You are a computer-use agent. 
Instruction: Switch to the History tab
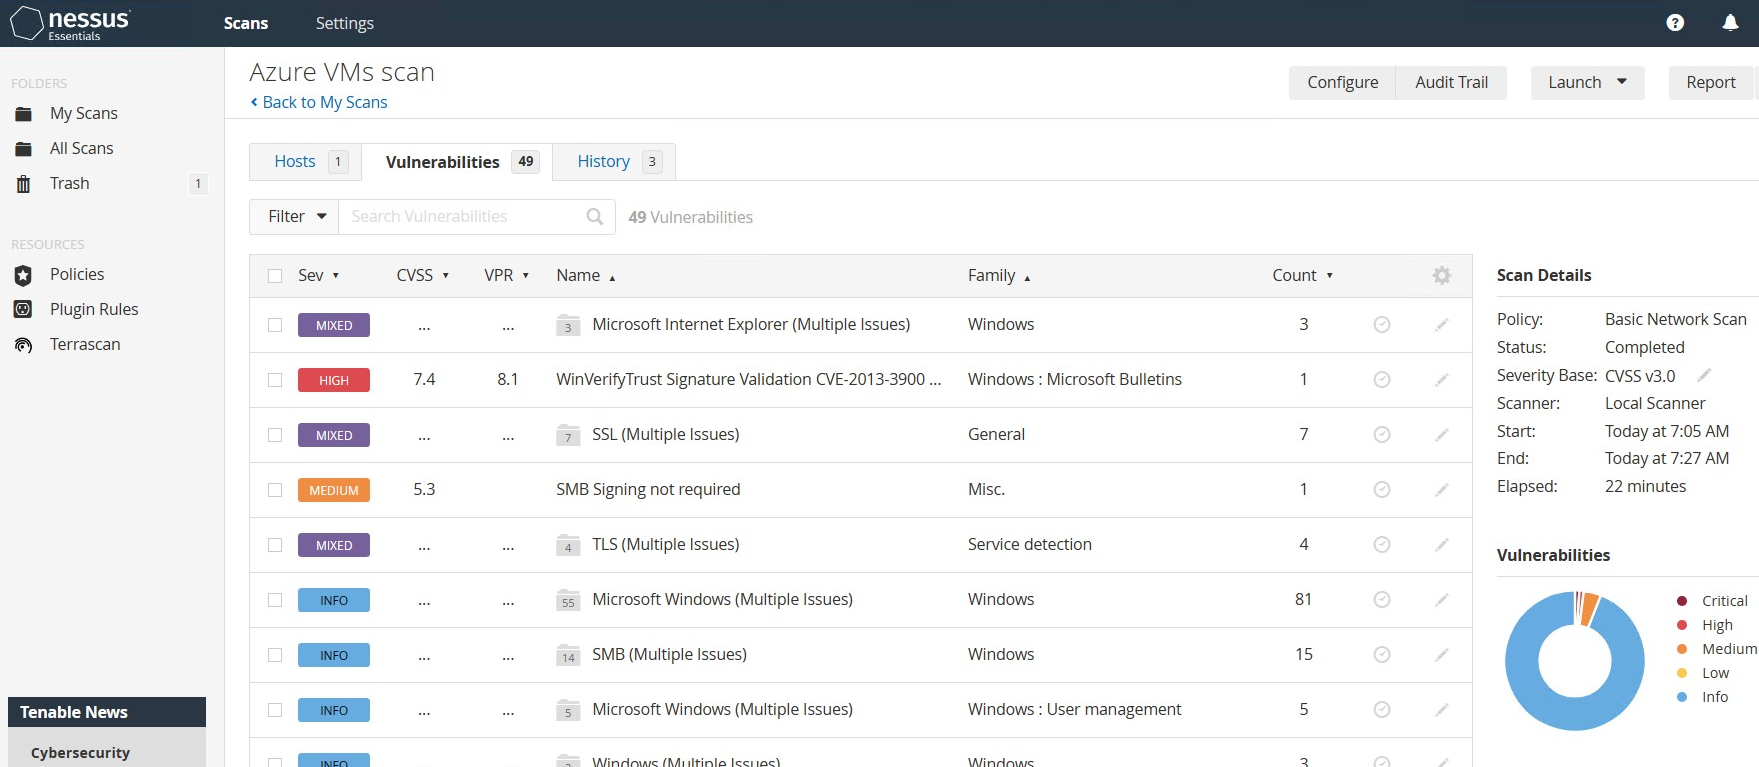click(x=614, y=161)
